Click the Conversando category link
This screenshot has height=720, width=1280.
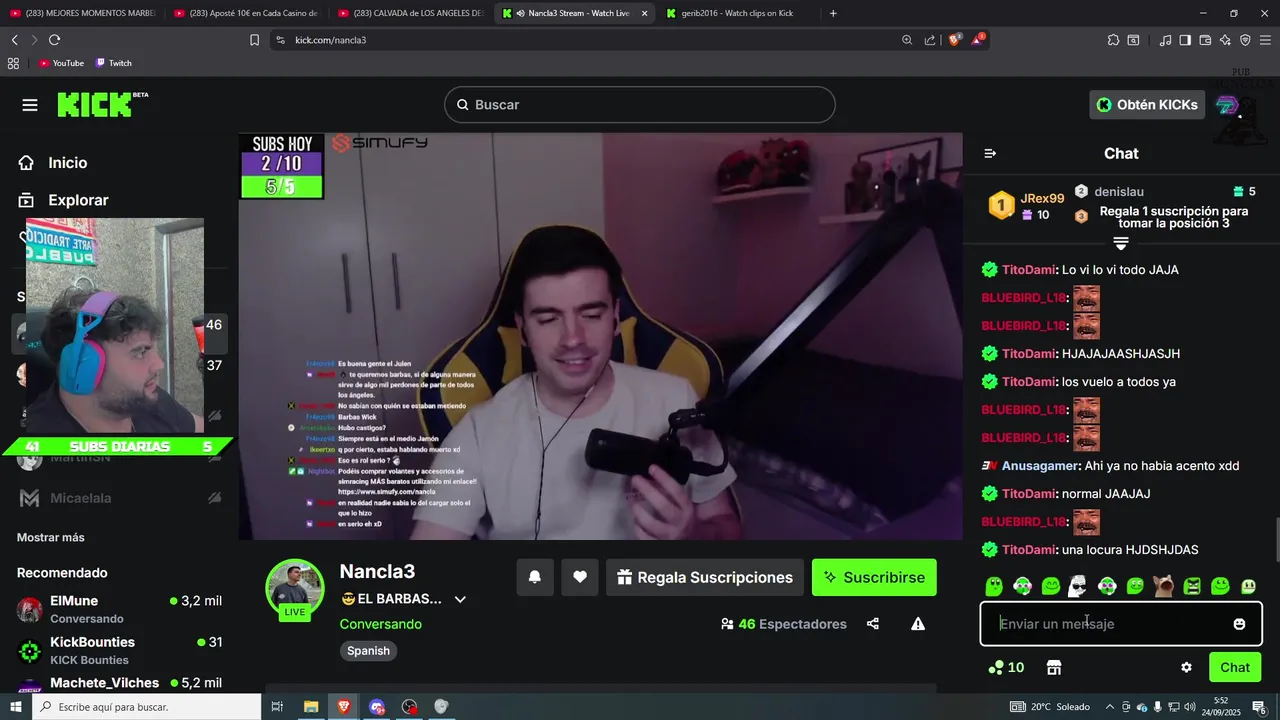tap(380, 624)
